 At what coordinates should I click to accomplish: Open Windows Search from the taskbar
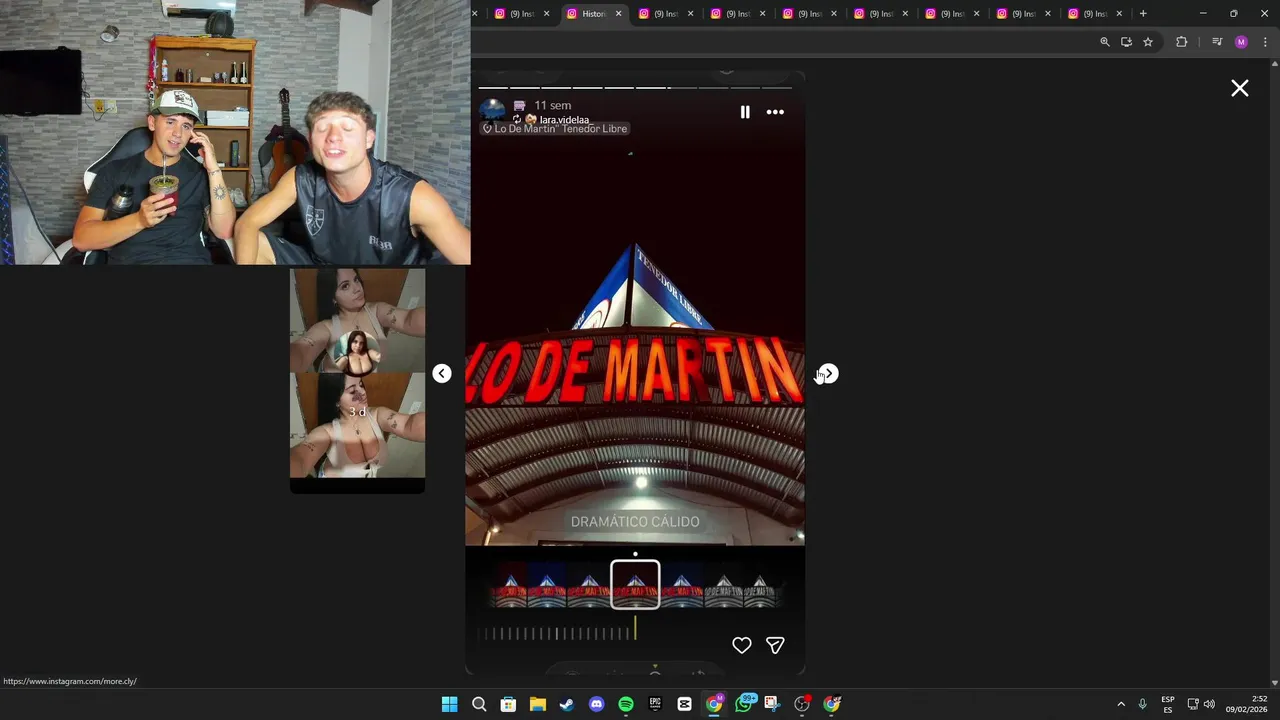click(x=479, y=704)
